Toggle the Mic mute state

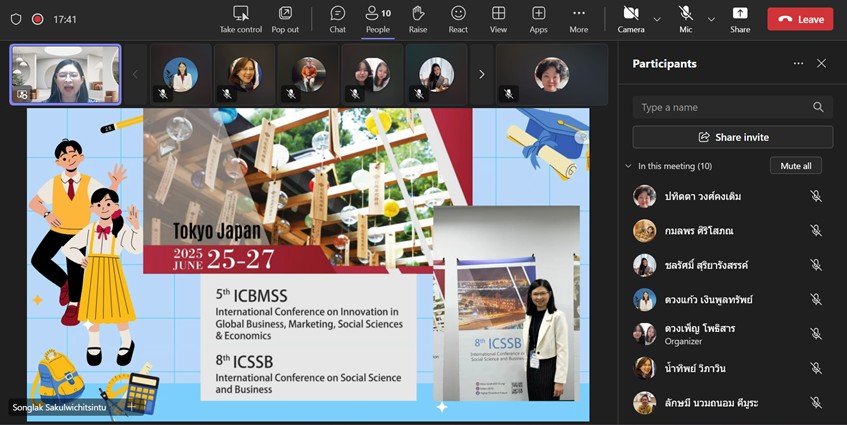[x=686, y=18]
